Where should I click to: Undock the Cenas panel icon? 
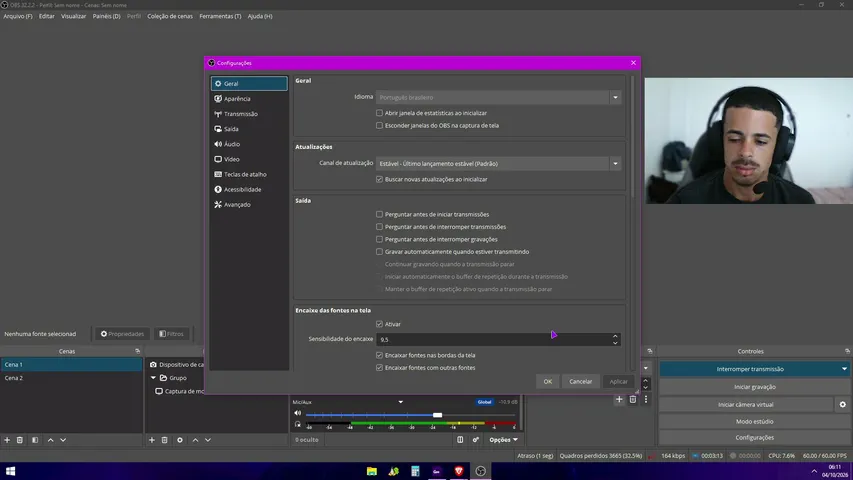click(x=137, y=352)
